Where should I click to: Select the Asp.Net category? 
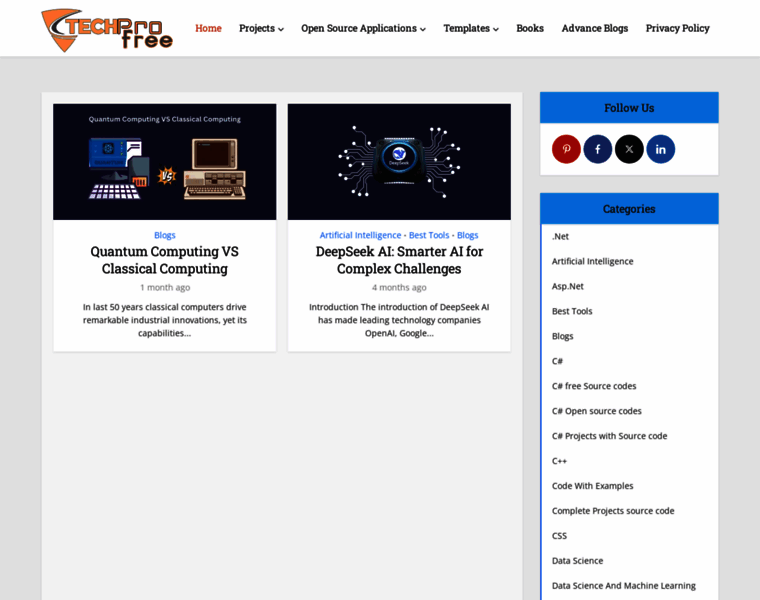(568, 286)
